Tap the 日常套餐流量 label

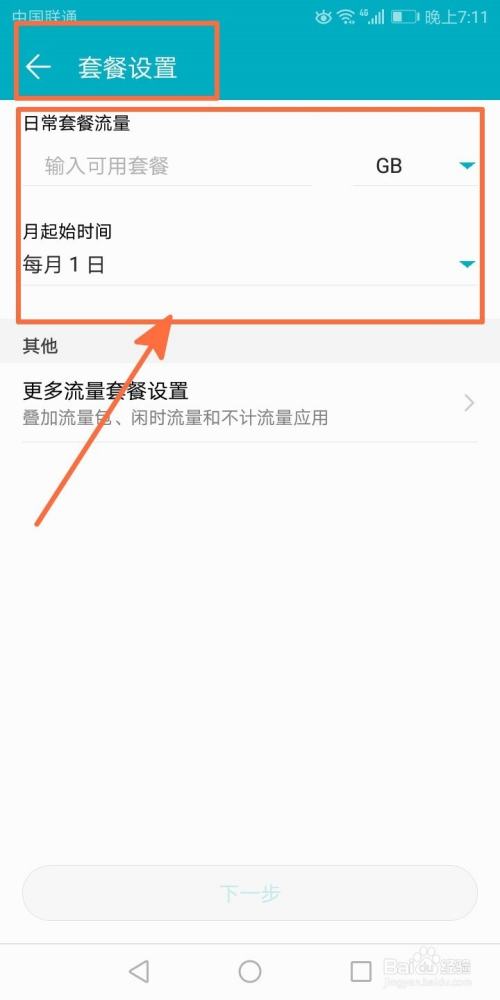(x=77, y=123)
